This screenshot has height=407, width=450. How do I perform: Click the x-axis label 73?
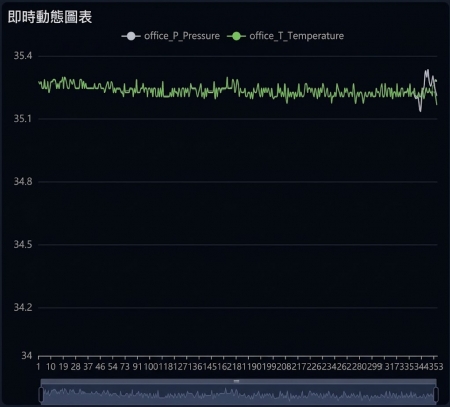point(125,367)
